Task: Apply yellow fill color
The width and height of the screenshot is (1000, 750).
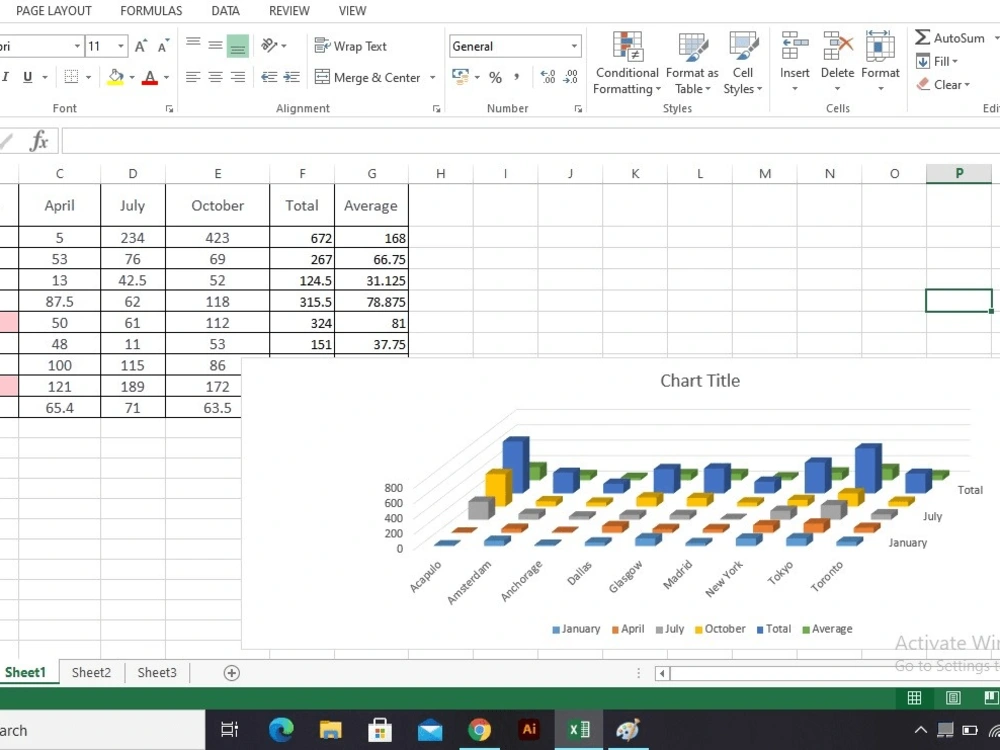Action: tap(115, 77)
